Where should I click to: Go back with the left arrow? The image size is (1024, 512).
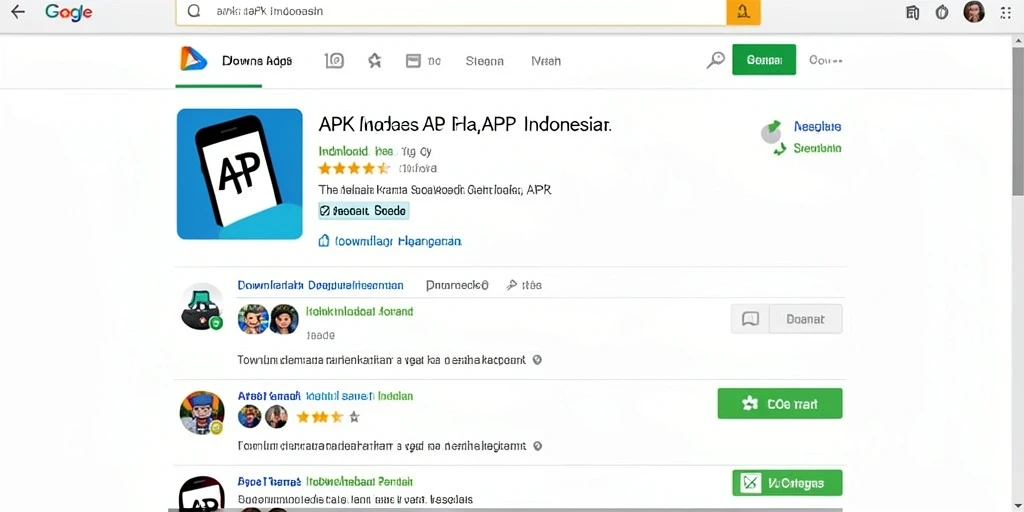point(18,12)
